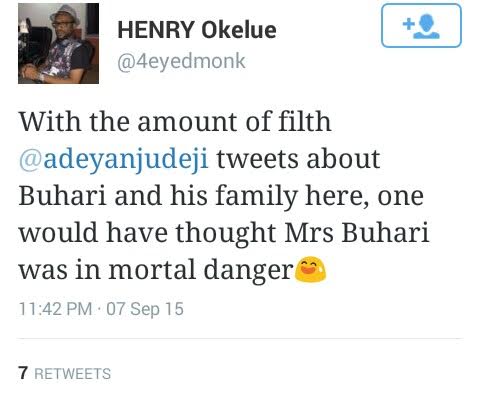
Task: Click text 'was in mortal danger'
Action: [156, 270]
